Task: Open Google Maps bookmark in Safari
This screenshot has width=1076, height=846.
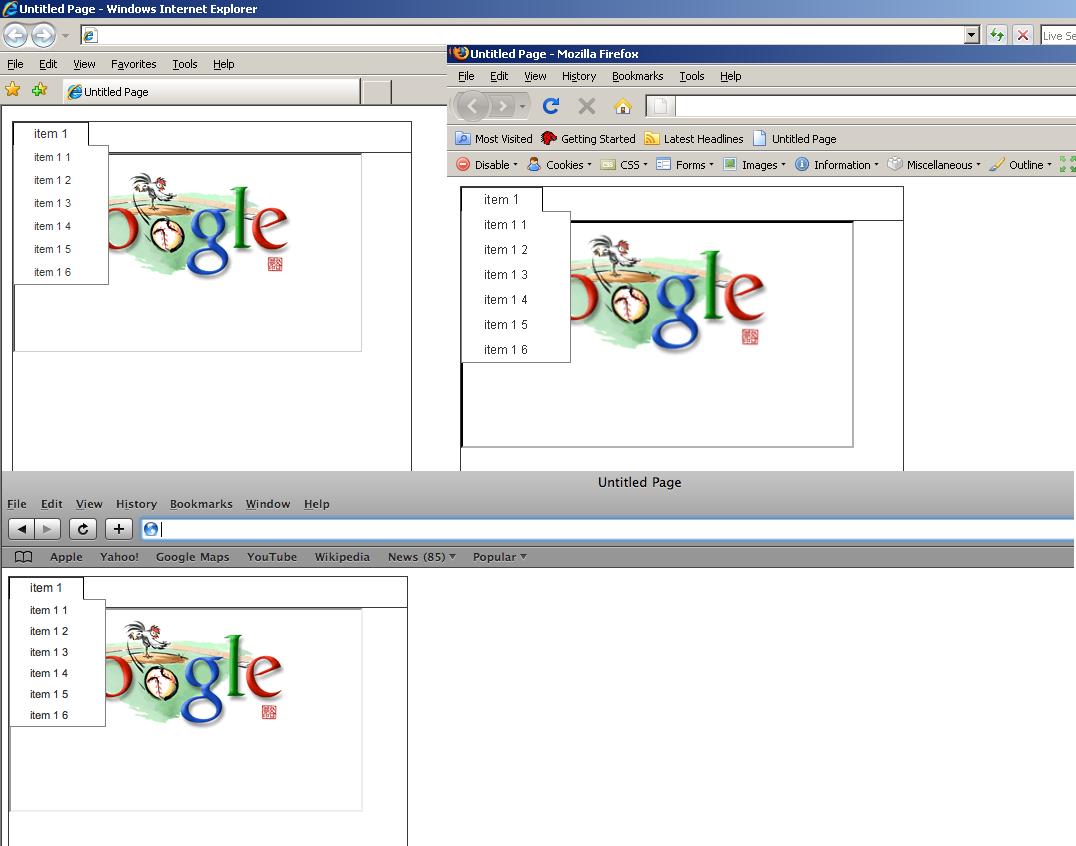Action: [193, 557]
